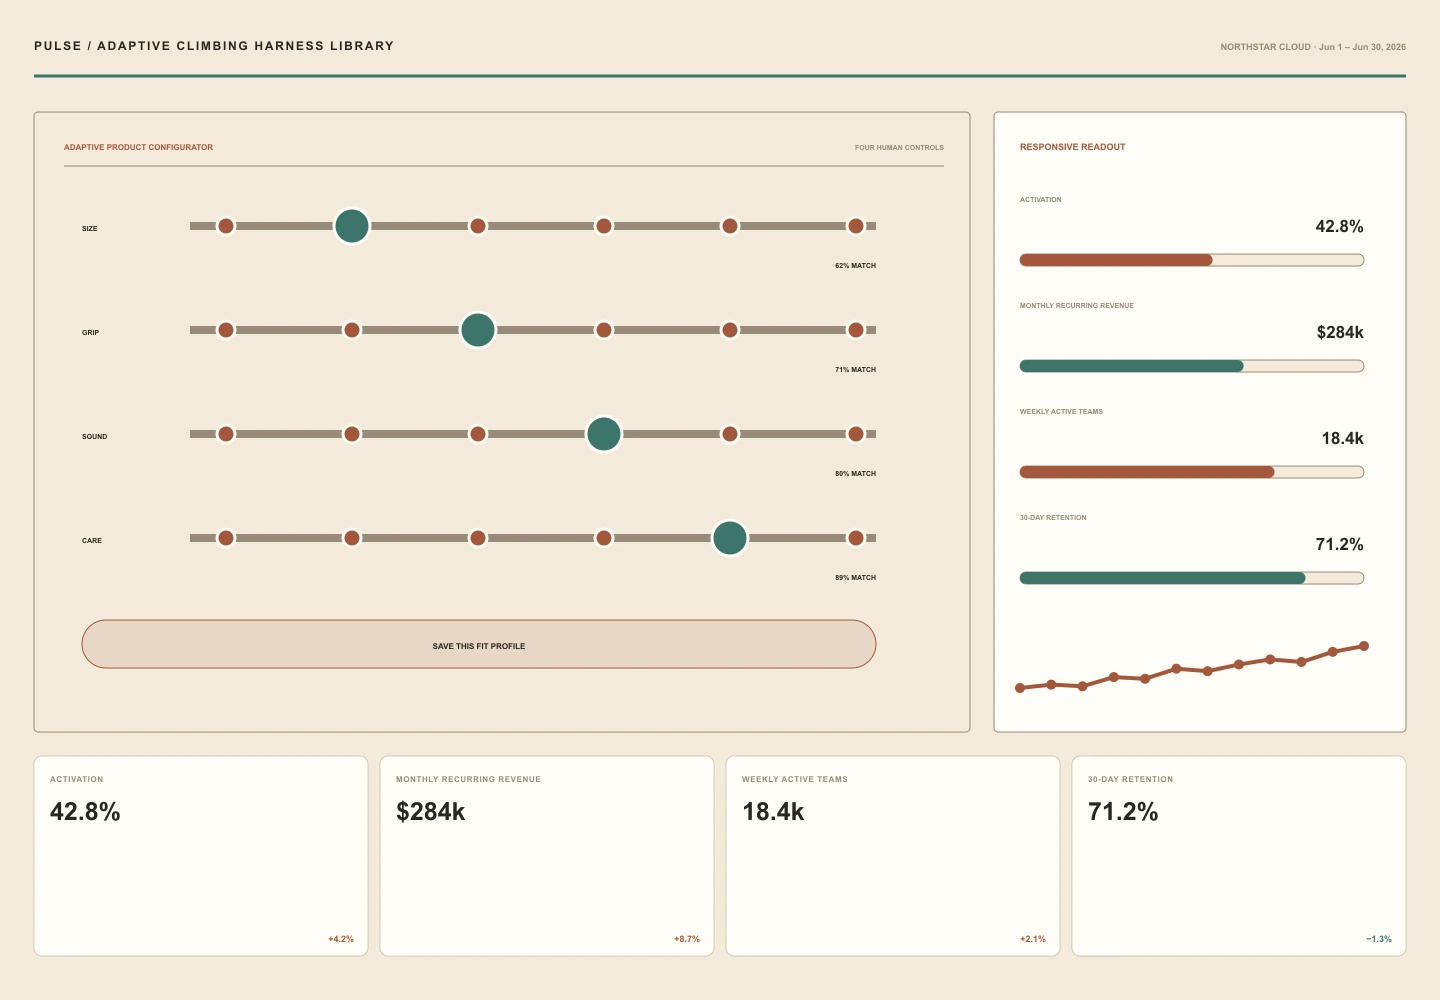The height and width of the screenshot is (1000, 1440).
Task: Set CARE slider to fourth stop
Action: 604,538
